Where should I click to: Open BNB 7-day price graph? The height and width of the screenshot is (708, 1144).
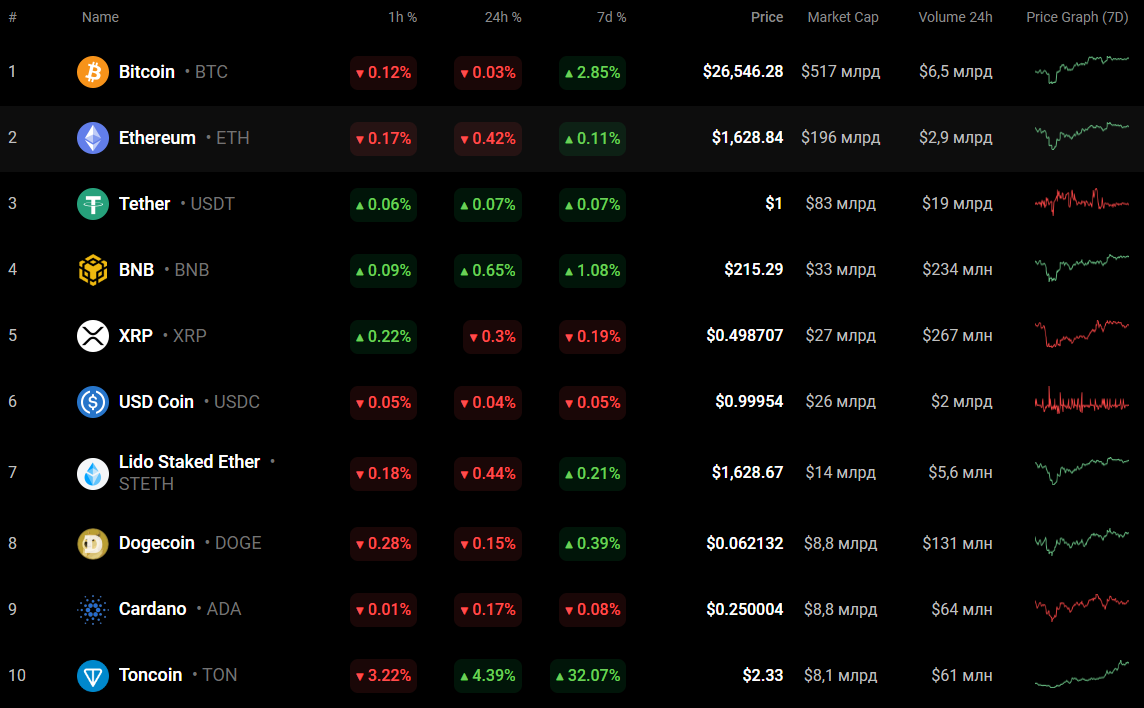(x=1082, y=267)
